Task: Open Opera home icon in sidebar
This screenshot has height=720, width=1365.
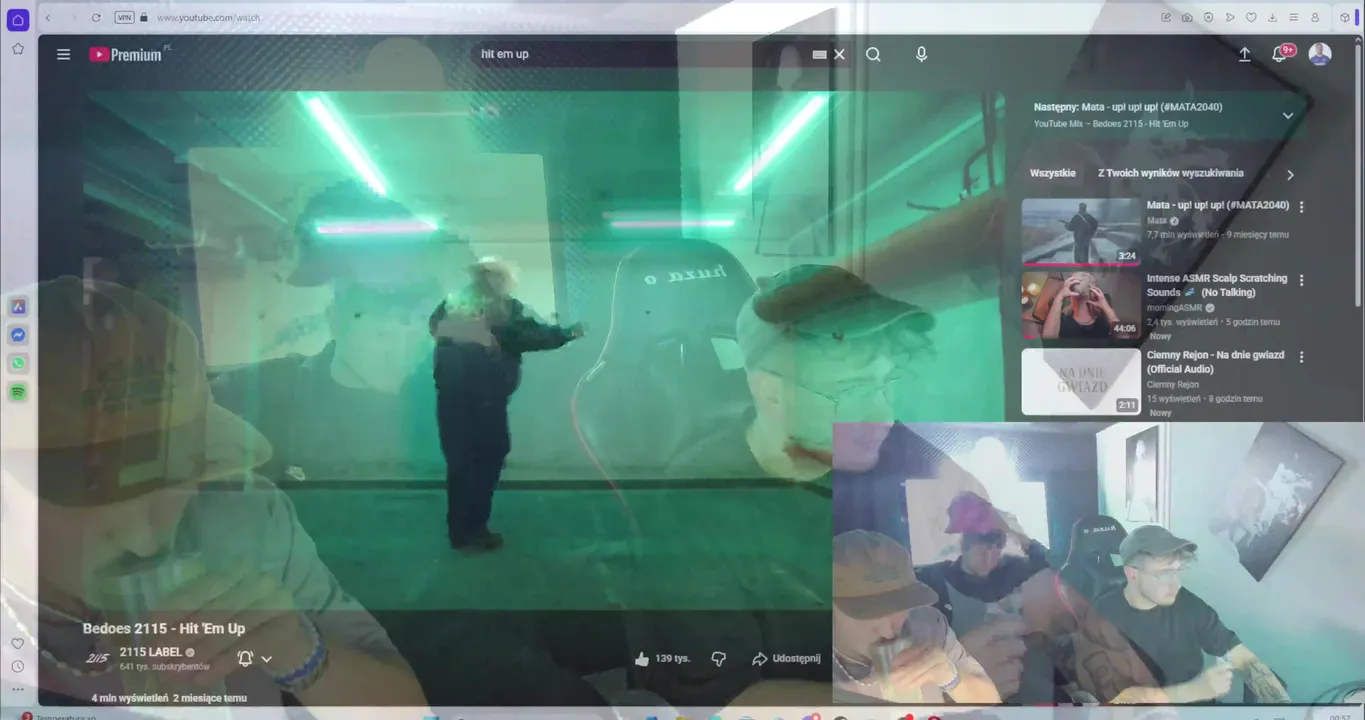Action: pyautogui.click(x=17, y=20)
